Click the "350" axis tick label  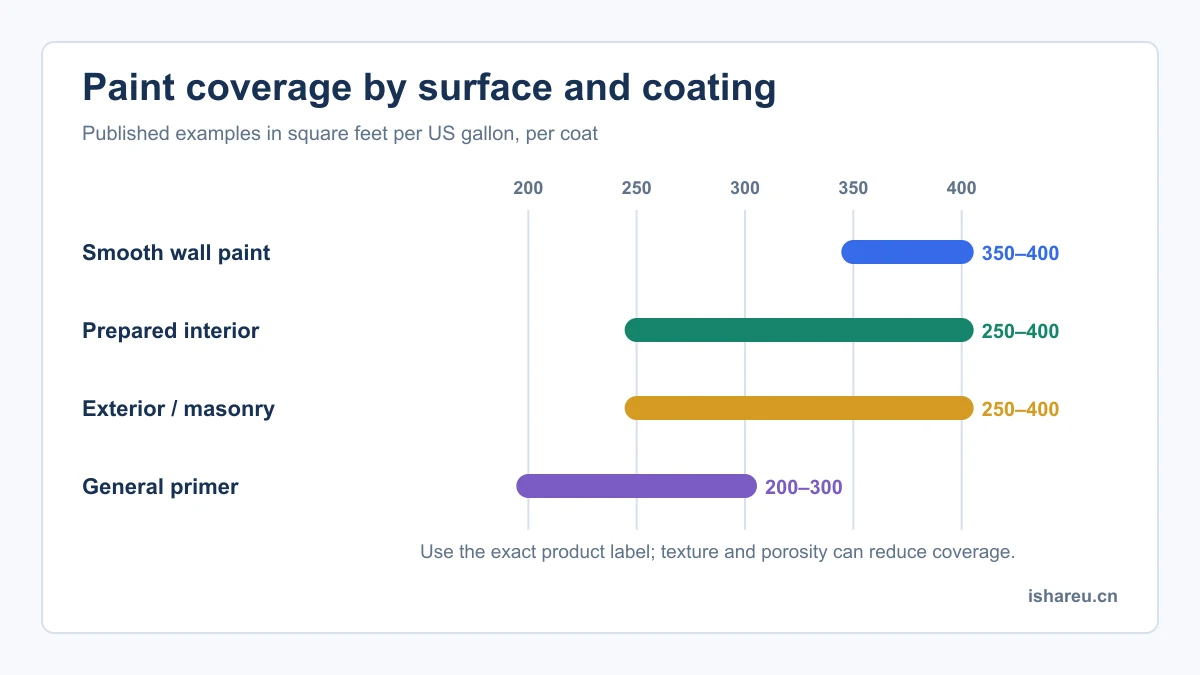tap(853, 188)
